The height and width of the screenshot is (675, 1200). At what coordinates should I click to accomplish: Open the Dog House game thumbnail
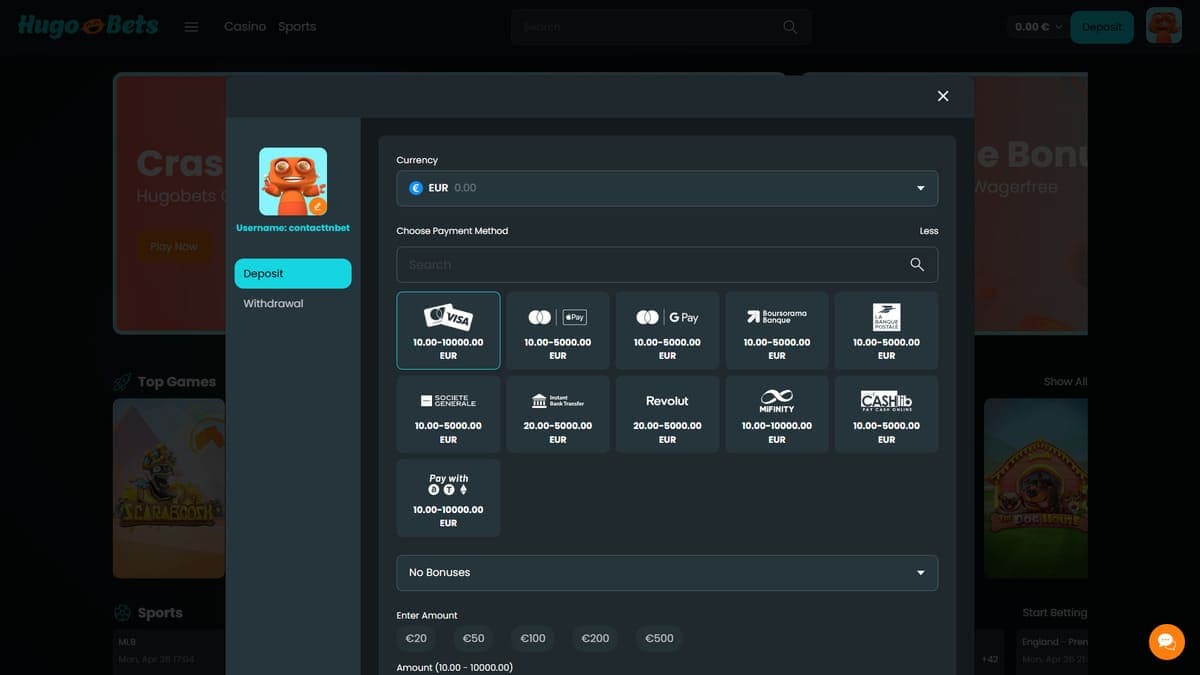point(1035,488)
